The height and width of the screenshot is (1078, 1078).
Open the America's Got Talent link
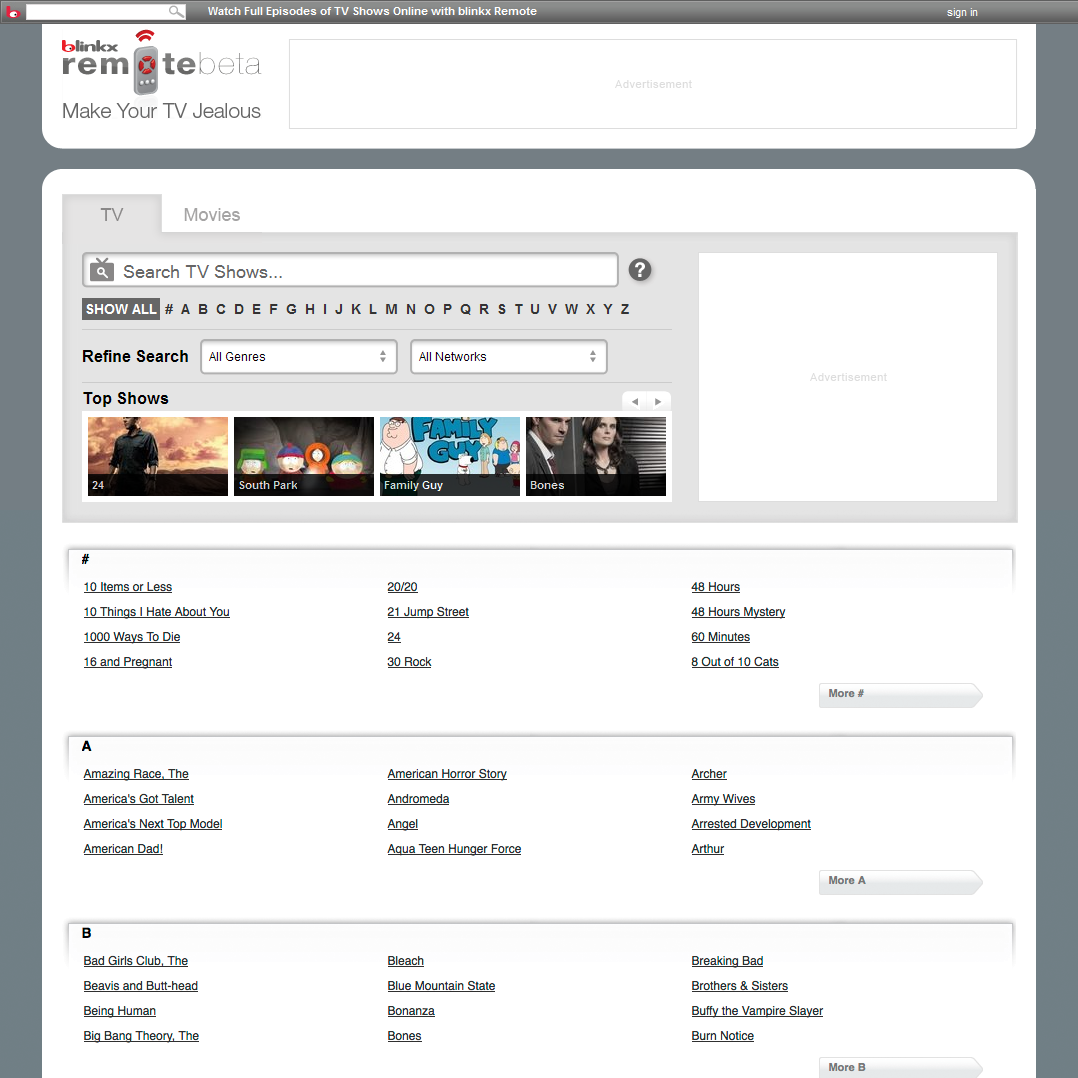point(139,799)
